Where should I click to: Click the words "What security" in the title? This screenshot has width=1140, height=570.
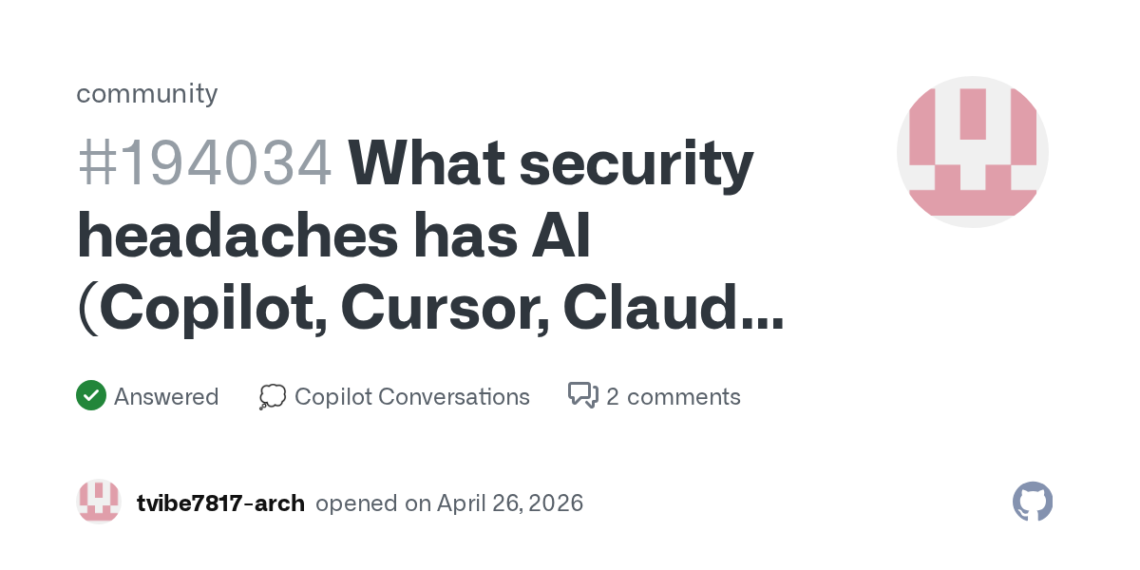[x=550, y=164]
